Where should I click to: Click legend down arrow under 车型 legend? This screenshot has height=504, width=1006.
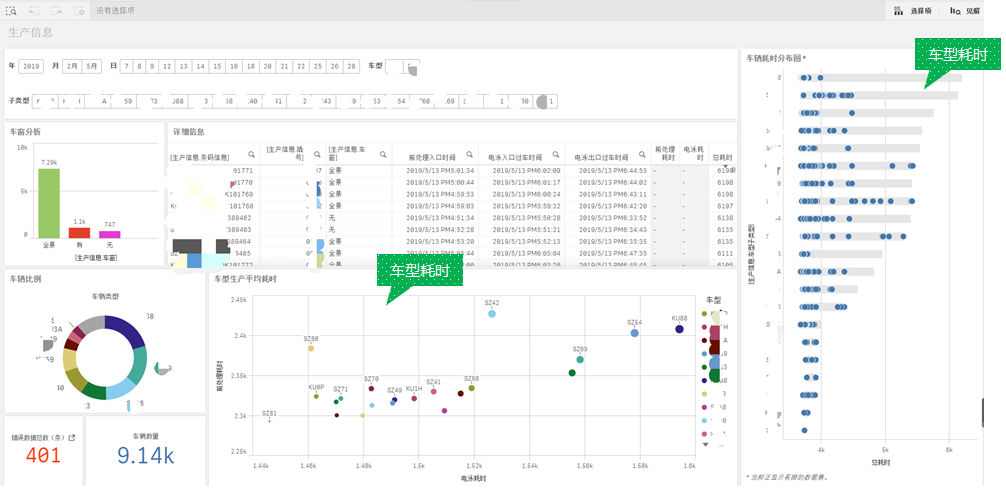[x=706, y=444]
